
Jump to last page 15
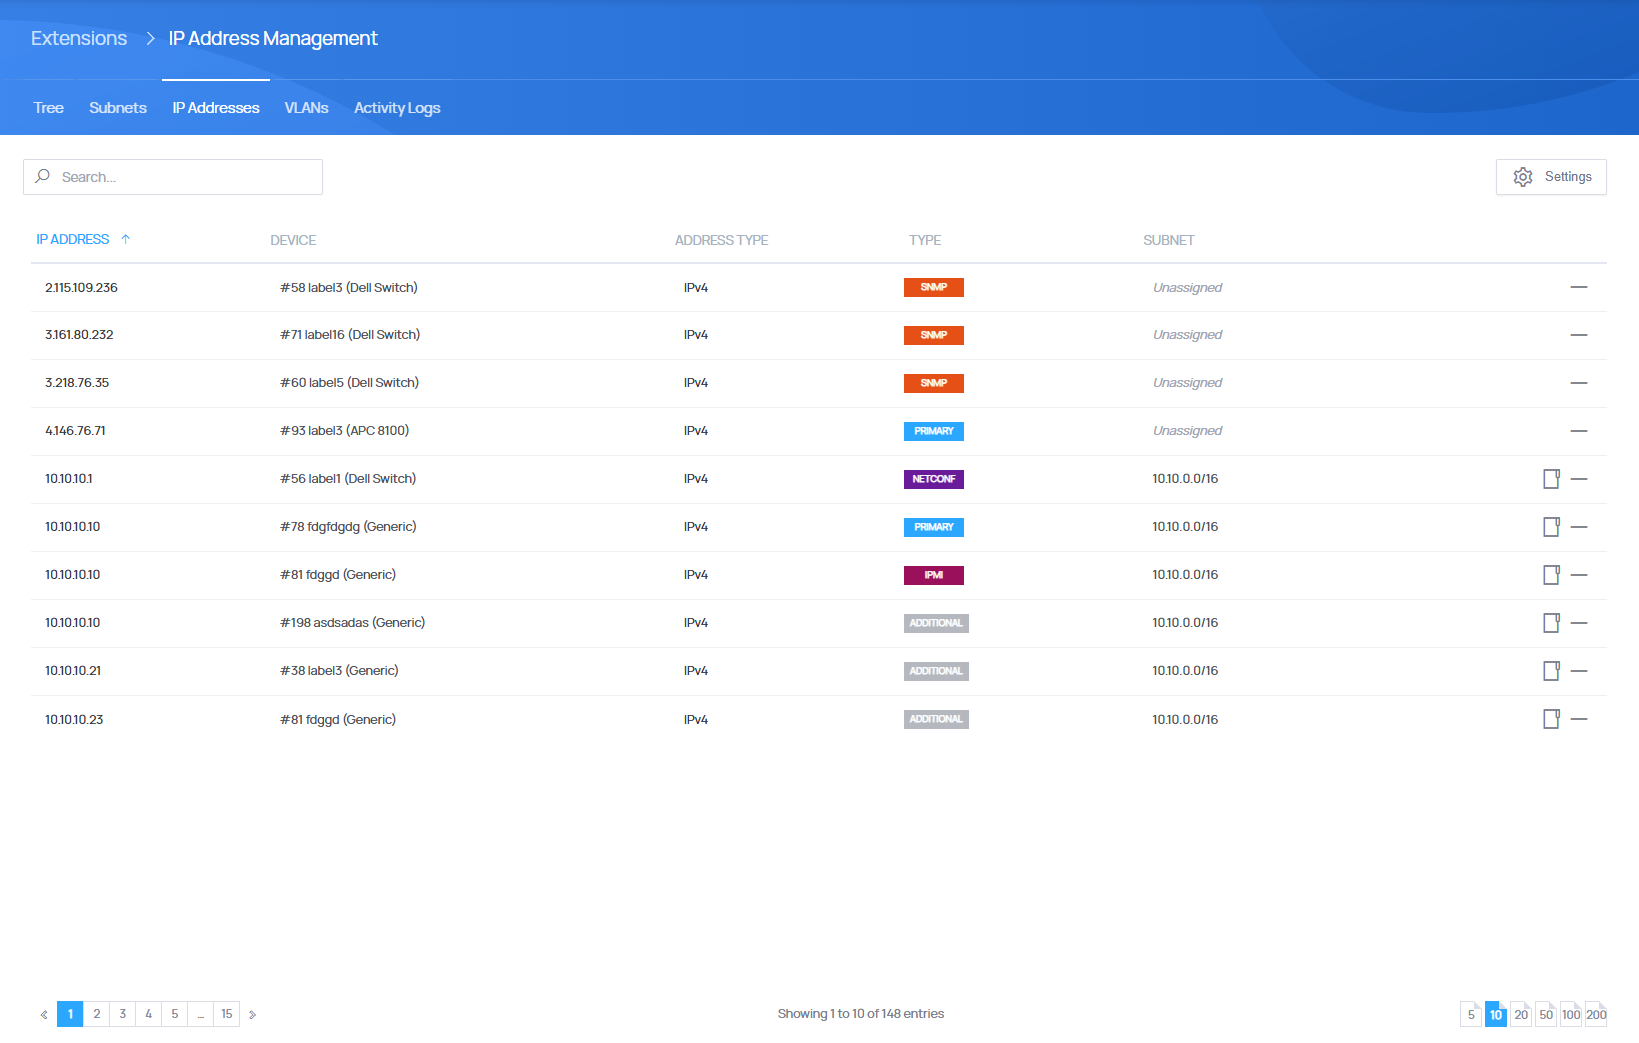(x=227, y=1014)
